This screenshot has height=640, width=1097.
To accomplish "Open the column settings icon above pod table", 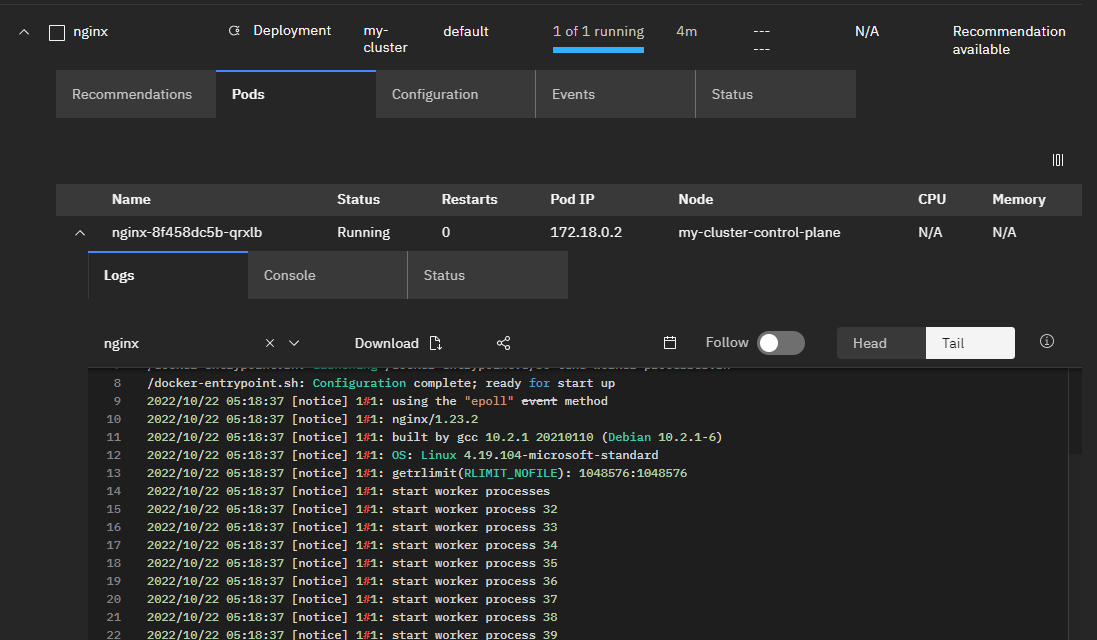I will coord(1058,160).
